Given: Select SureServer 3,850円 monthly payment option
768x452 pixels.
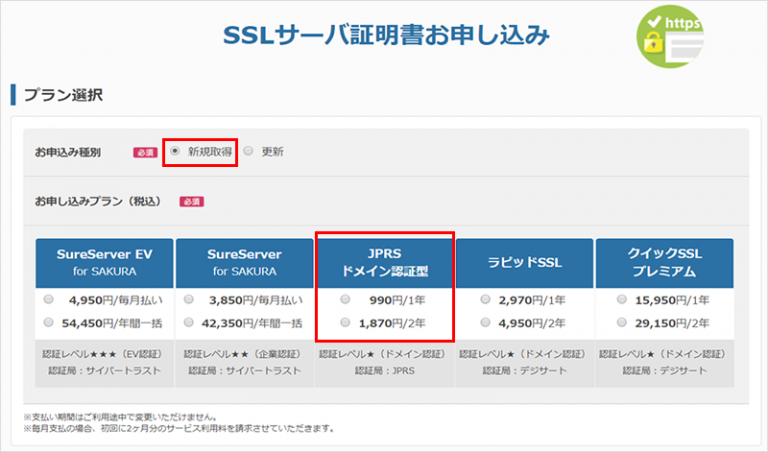Looking at the screenshot, I should (x=189, y=299).
